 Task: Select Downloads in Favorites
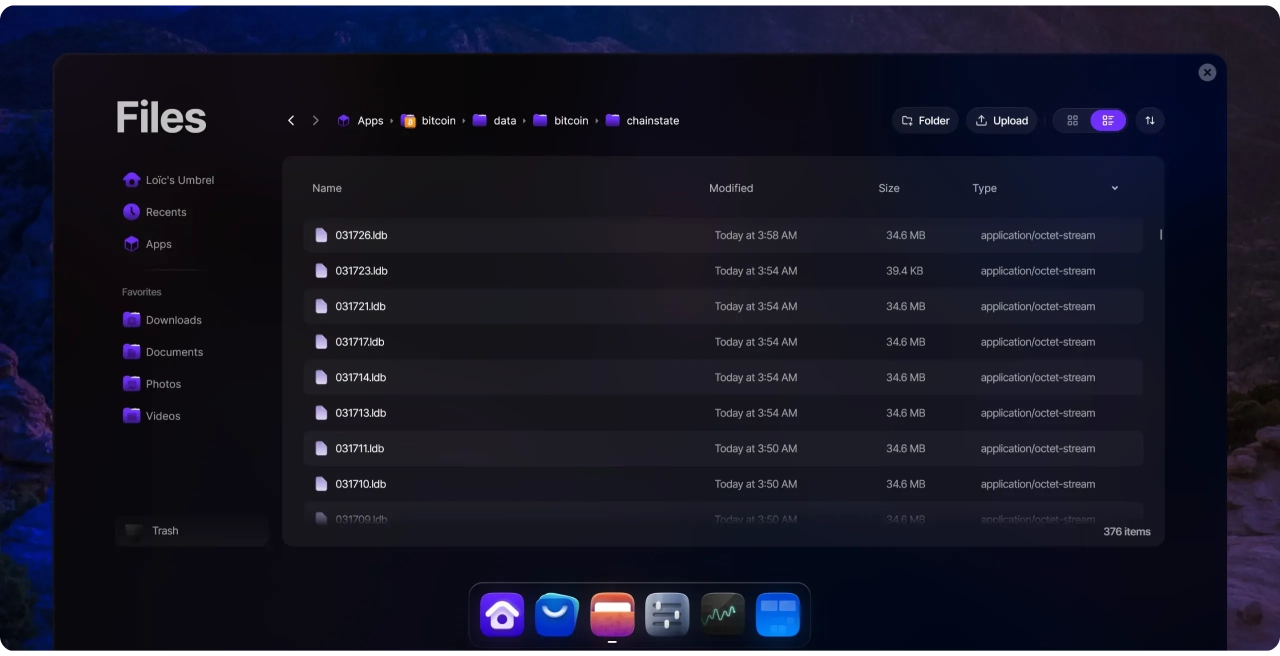click(173, 320)
